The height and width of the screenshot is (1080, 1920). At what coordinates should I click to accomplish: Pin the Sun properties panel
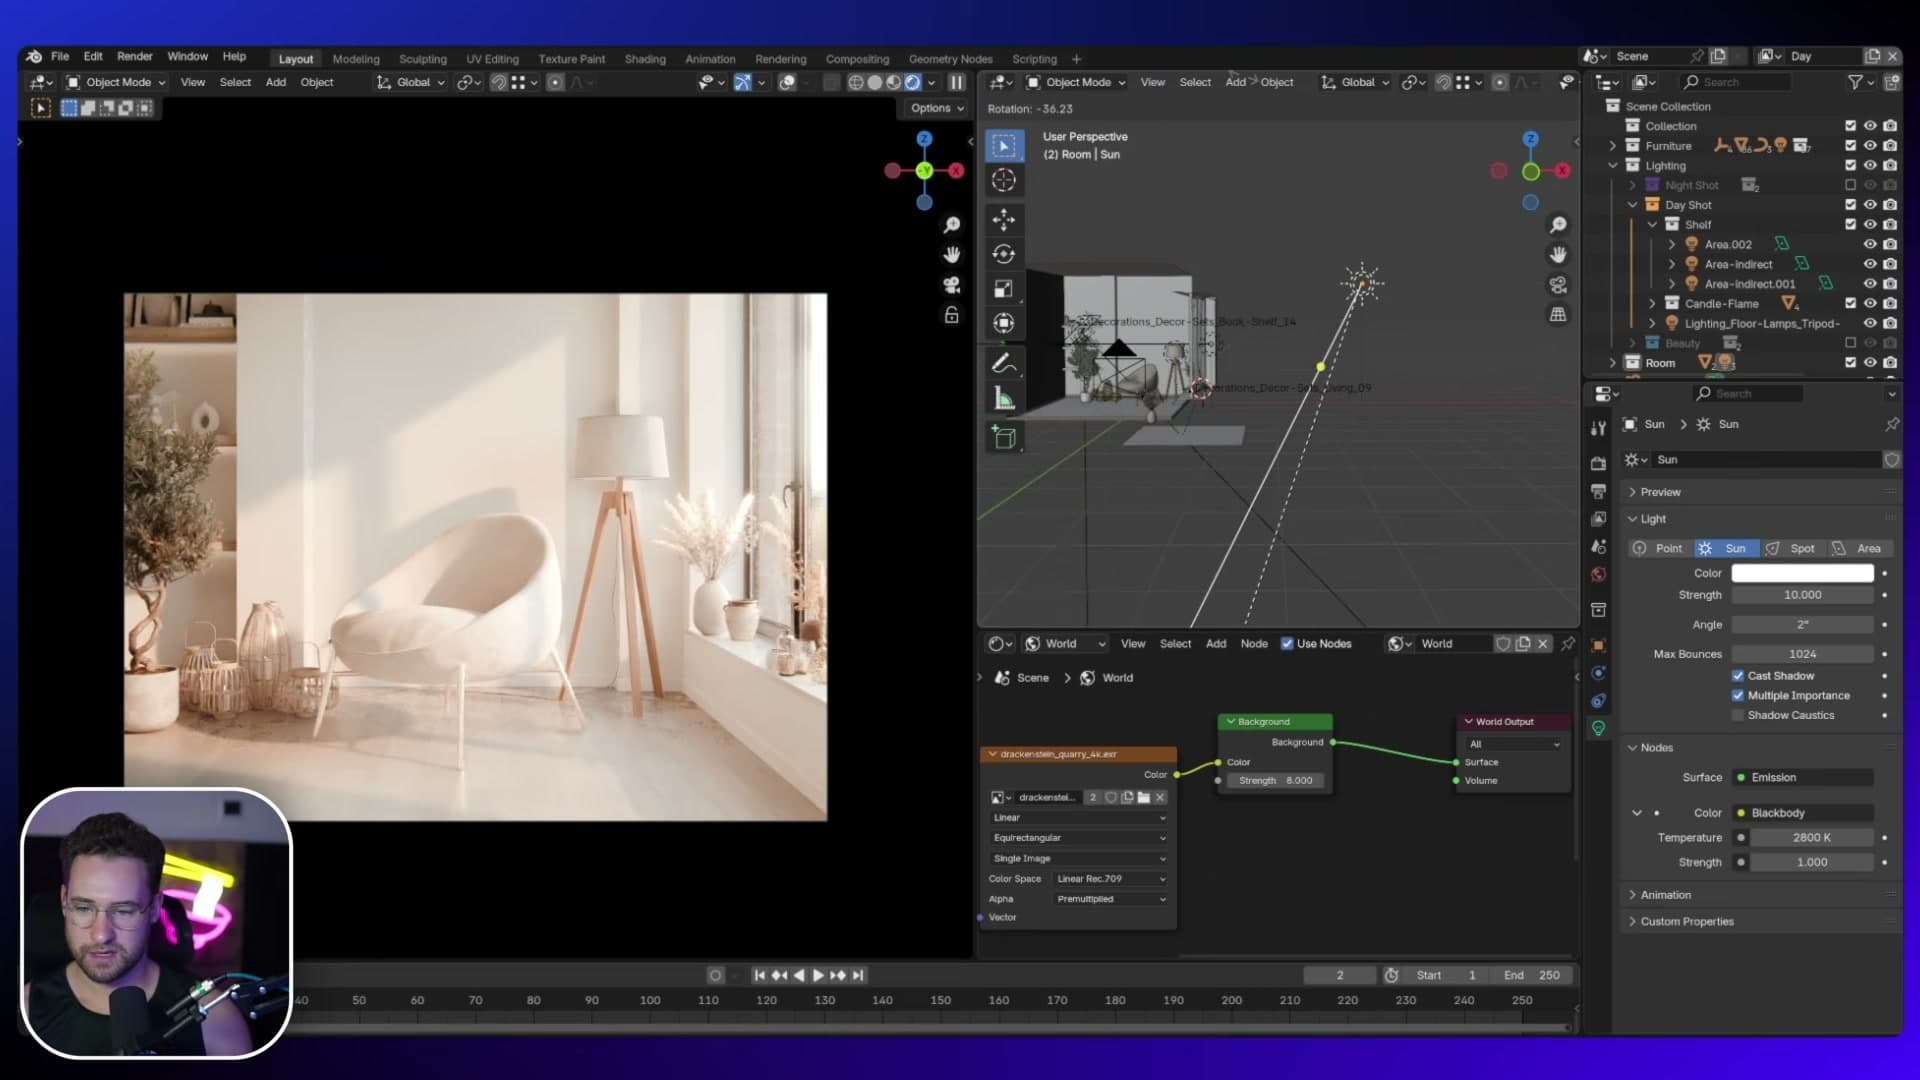coord(1892,424)
